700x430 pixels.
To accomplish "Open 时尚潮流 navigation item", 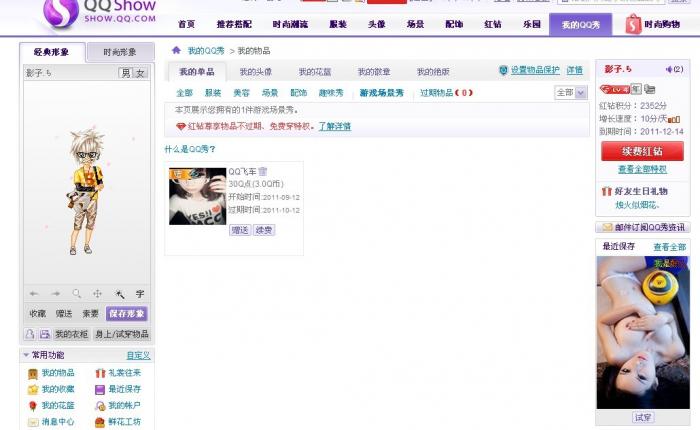I will click(x=290, y=24).
